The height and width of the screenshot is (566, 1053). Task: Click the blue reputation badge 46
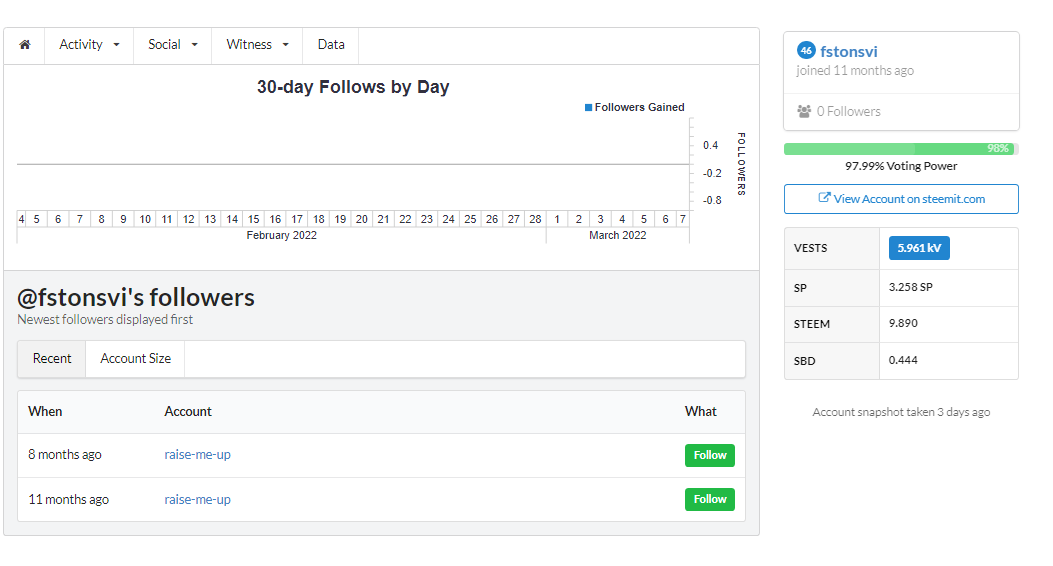806,50
